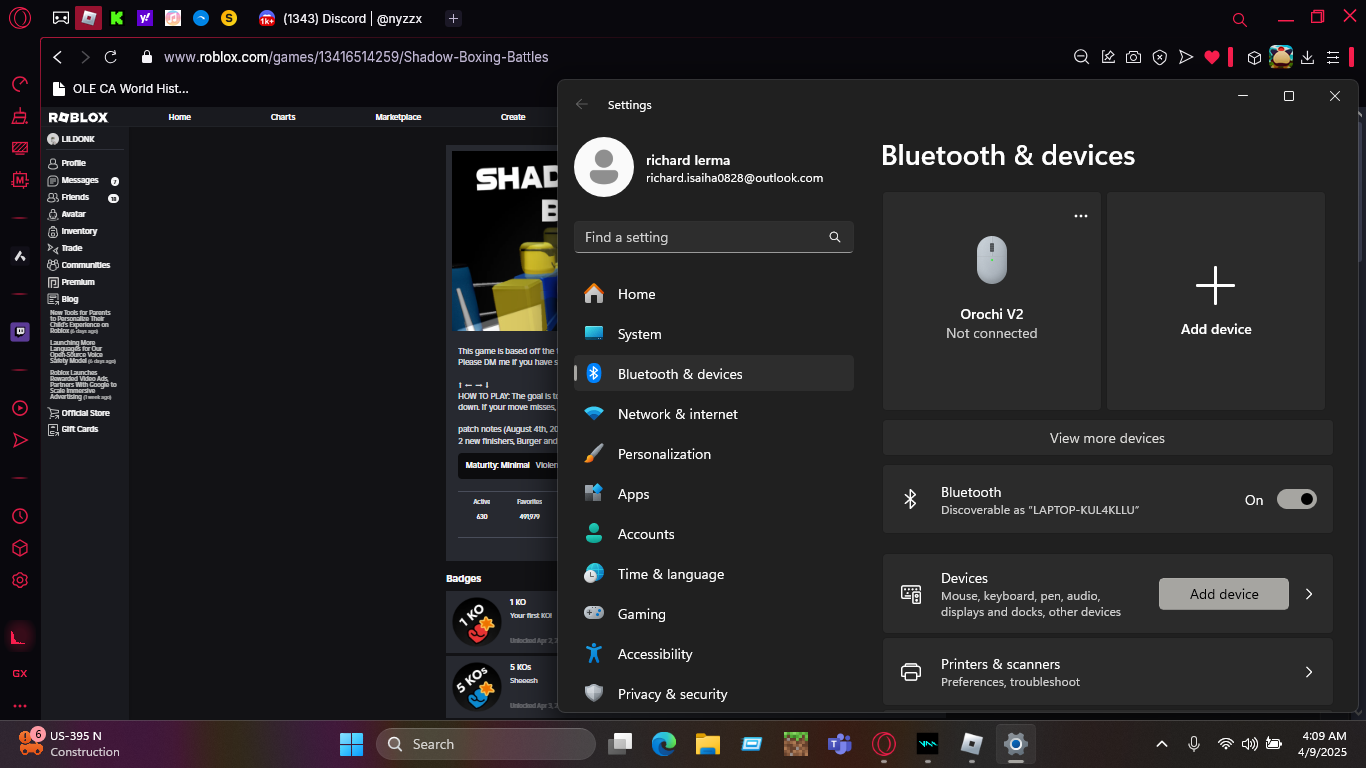Screen dimensions: 1366x768
Task: Click the send Flow arrow in address bar
Action: [x=1186, y=57]
